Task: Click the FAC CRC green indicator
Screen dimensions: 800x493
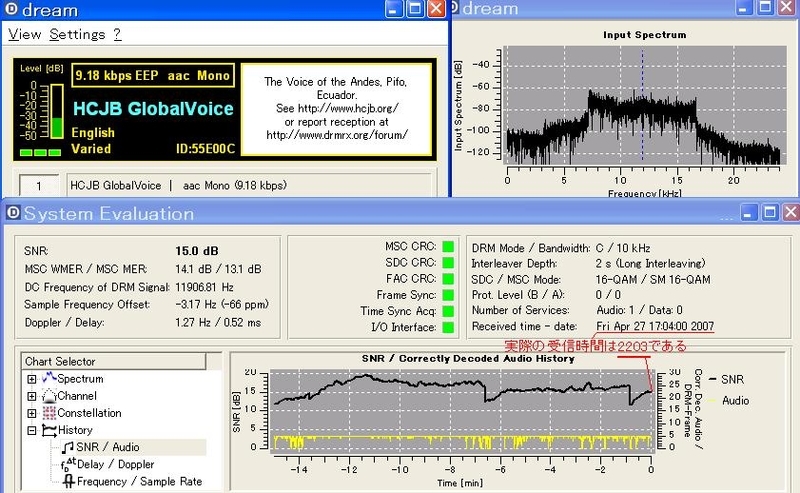Action: (448, 279)
